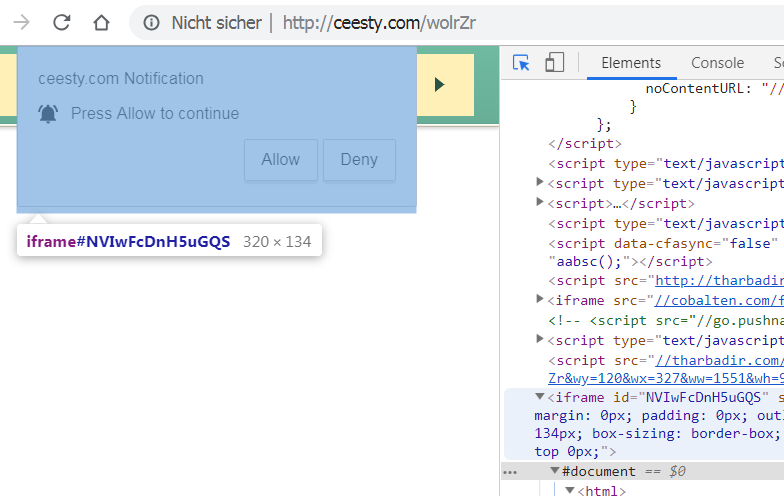Select the 'Press Allow to continue' text

point(155,114)
